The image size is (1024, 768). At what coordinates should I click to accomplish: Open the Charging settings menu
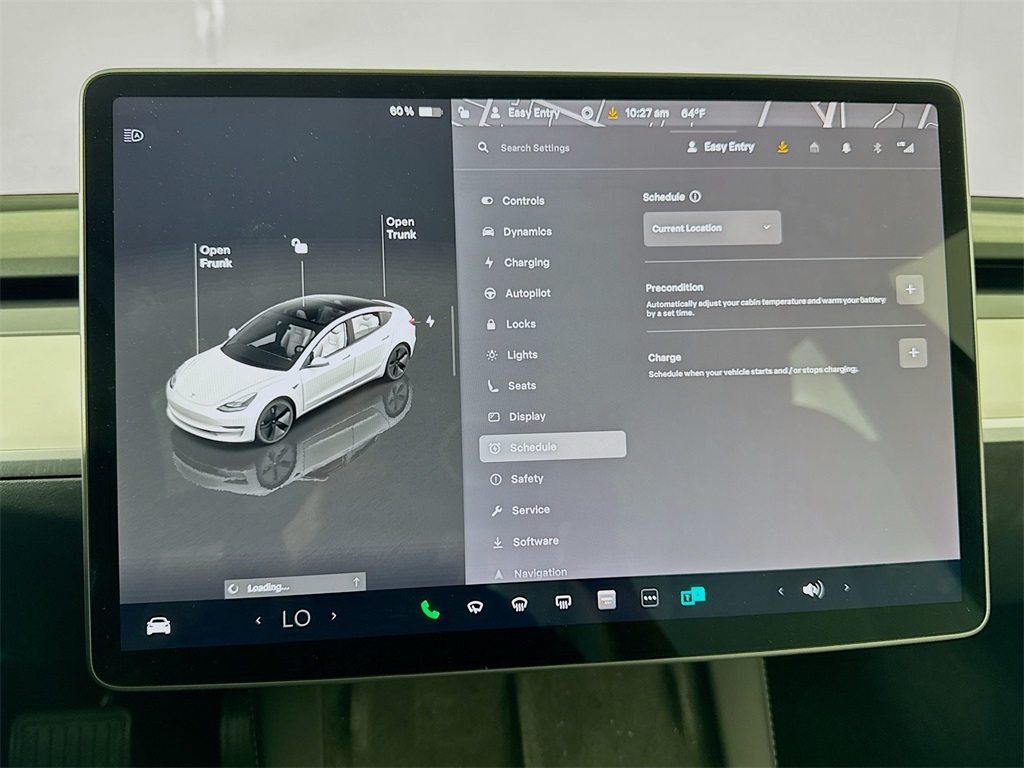(517, 262)
